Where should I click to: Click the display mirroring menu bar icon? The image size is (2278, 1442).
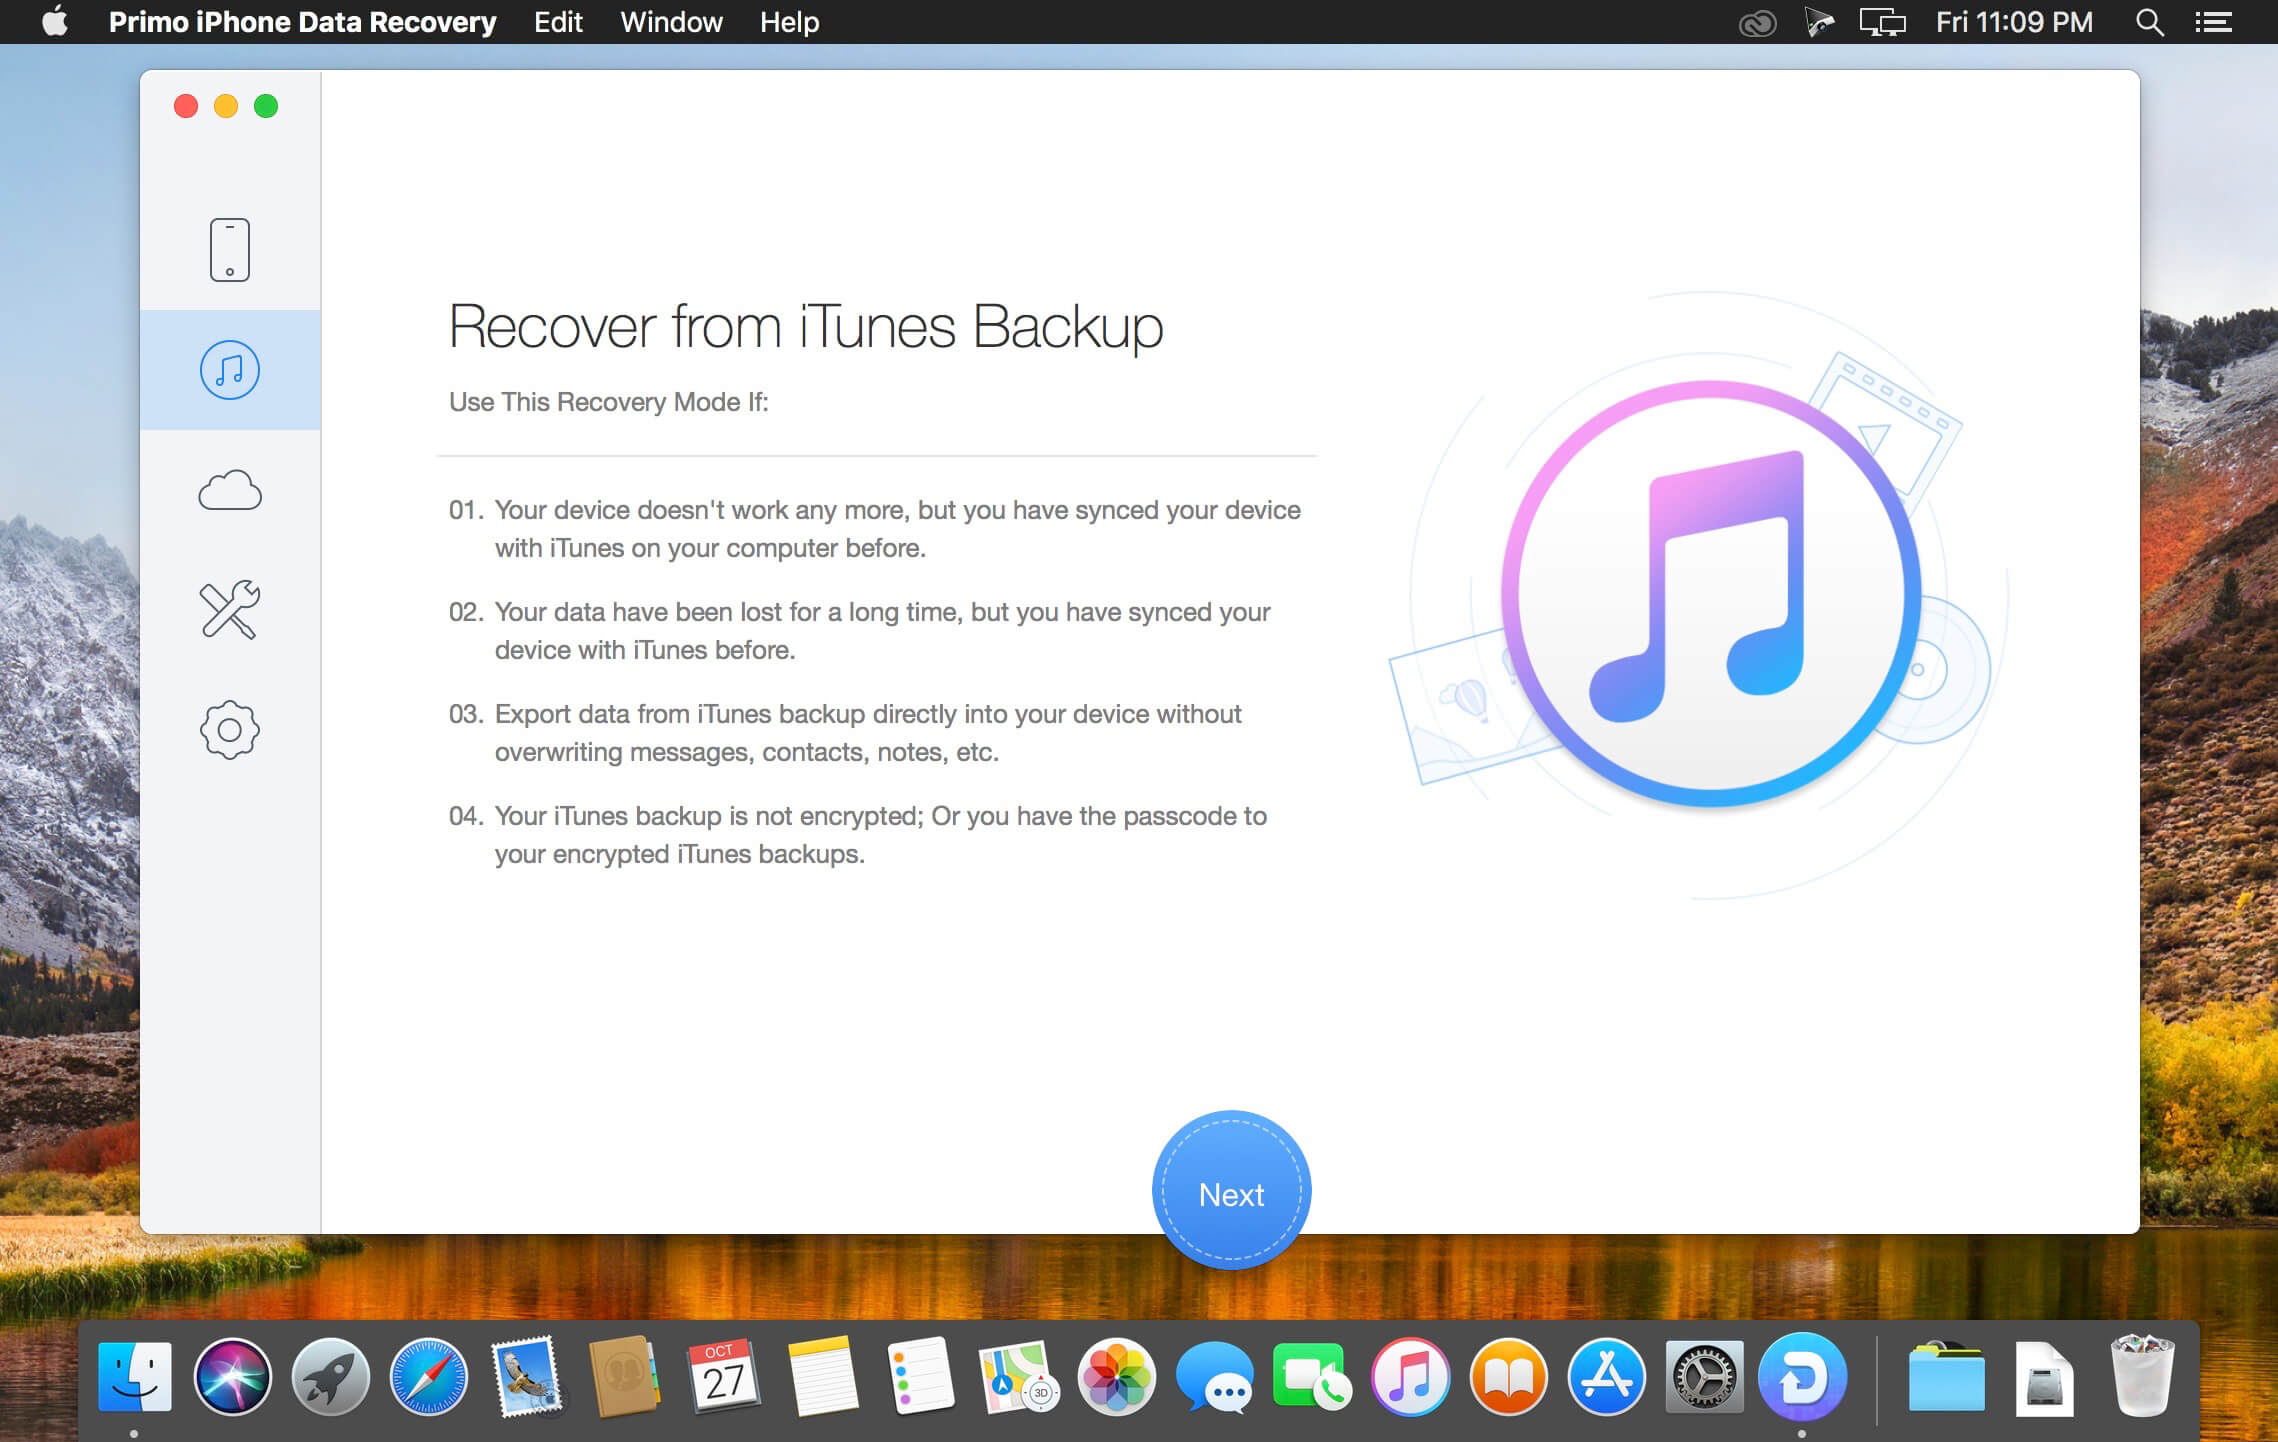pos(1882,22)
